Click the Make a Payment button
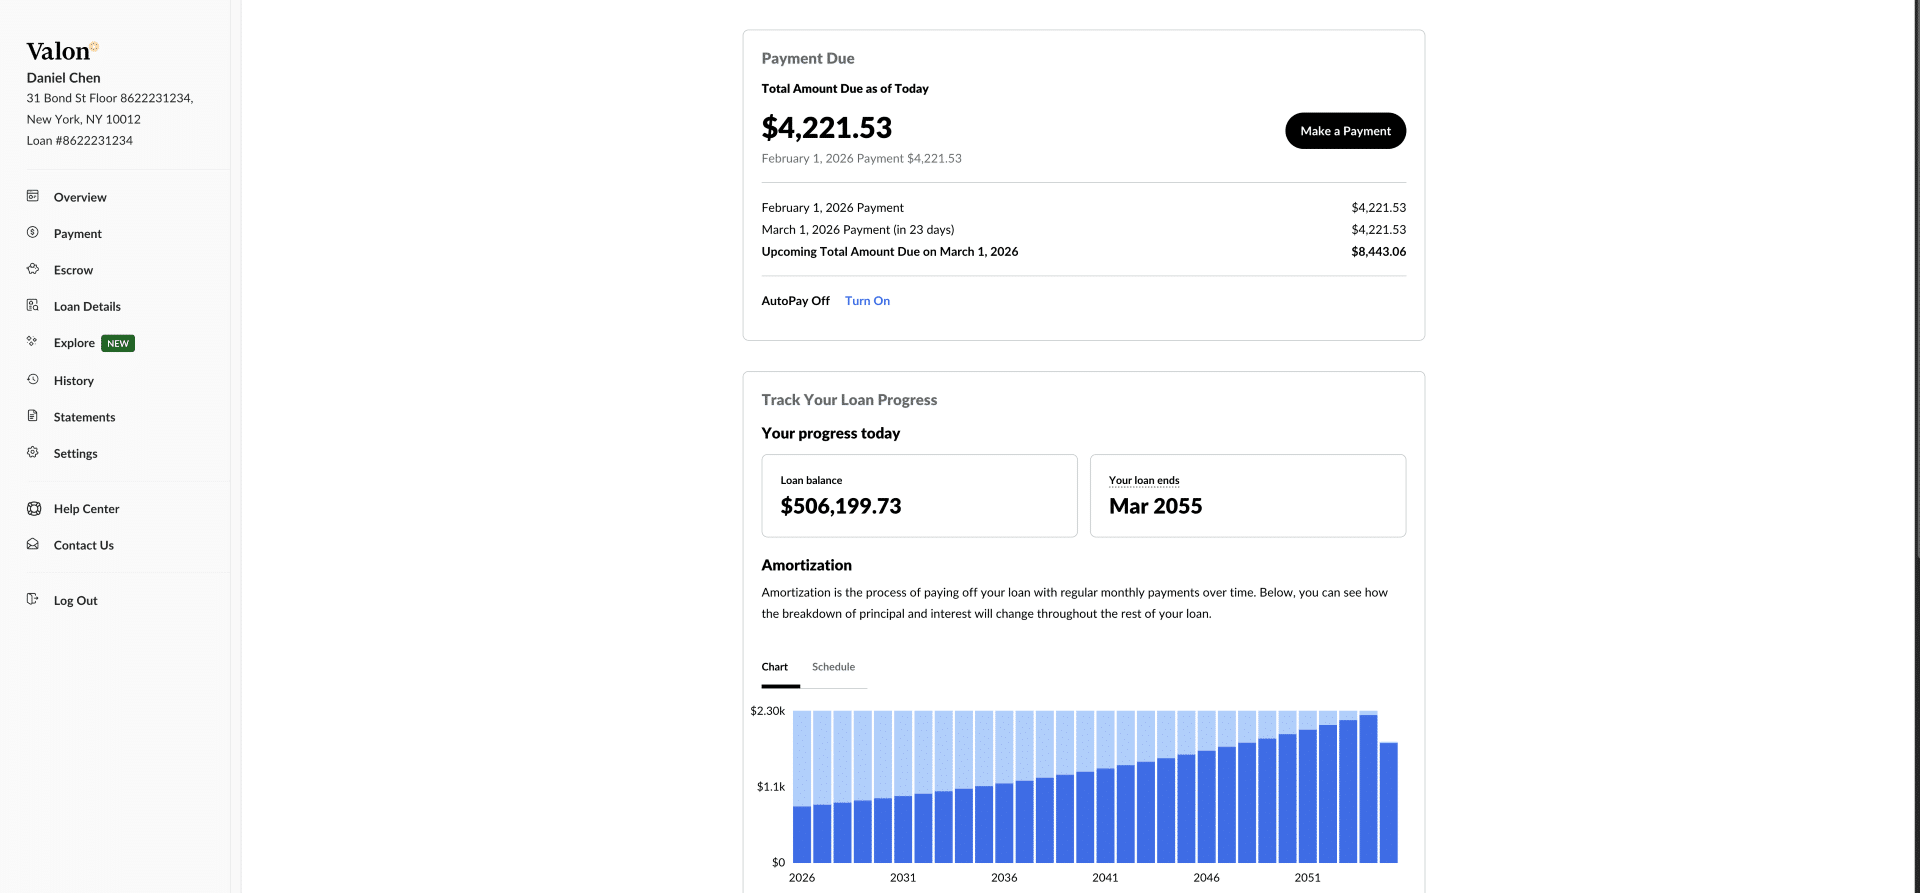1920x893 pixels. point(1345,131)
